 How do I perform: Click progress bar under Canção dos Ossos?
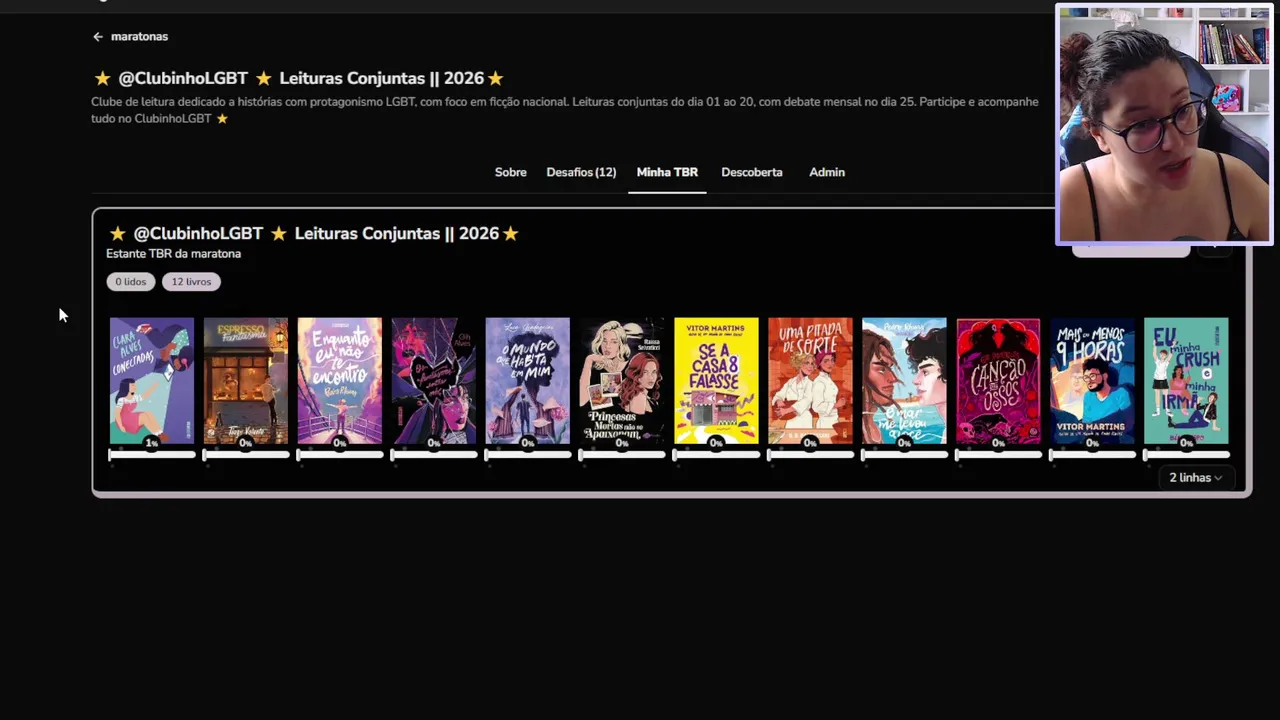[998, 455]
